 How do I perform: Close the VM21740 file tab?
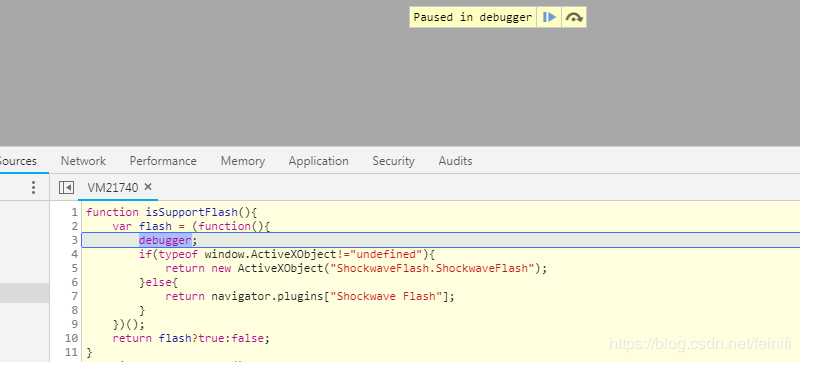point(148,187)
